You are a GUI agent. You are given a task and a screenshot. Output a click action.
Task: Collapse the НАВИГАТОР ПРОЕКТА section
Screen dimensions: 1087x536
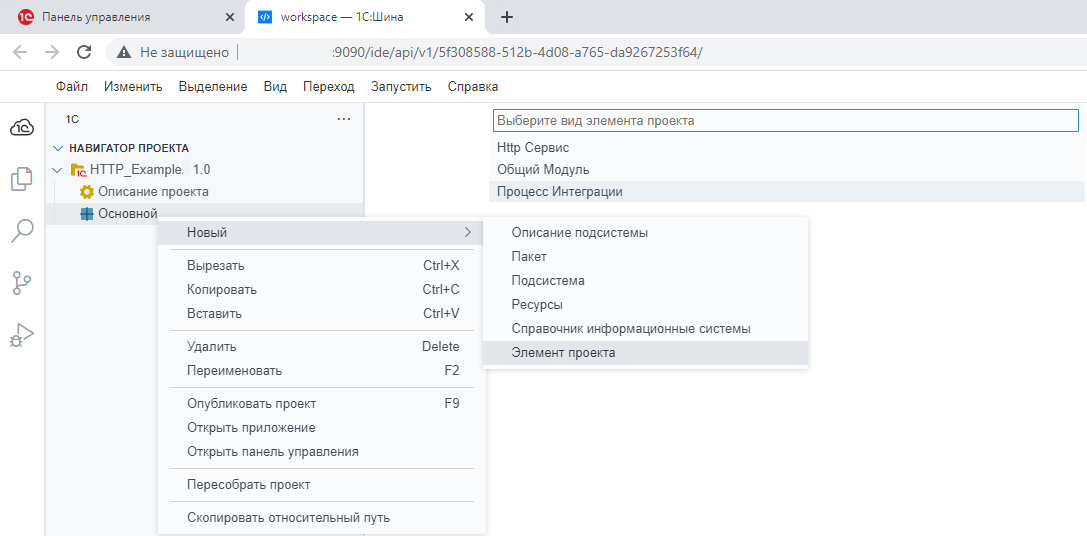[58, 148]
